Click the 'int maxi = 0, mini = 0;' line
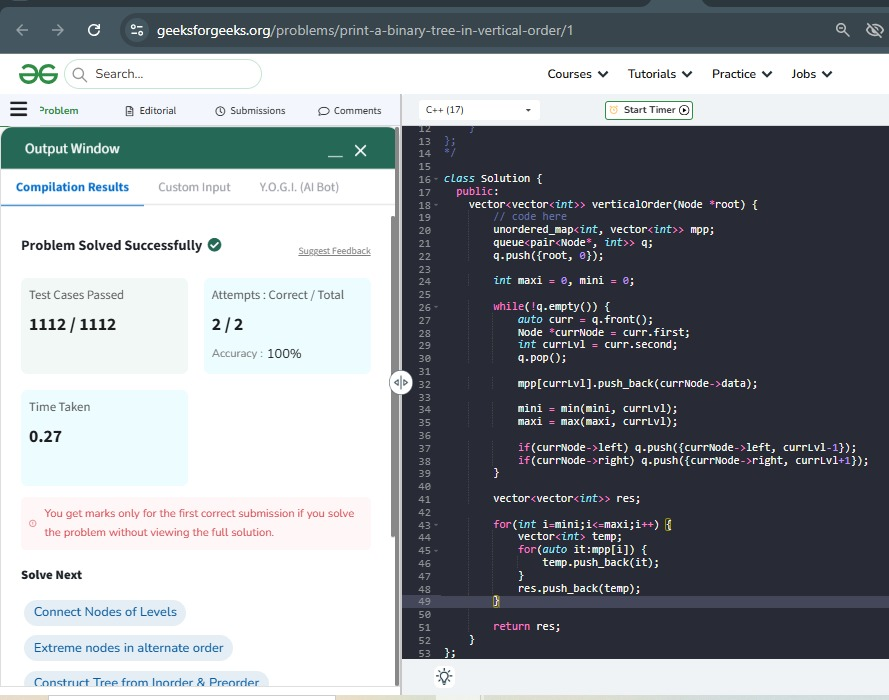 point(564,281)
